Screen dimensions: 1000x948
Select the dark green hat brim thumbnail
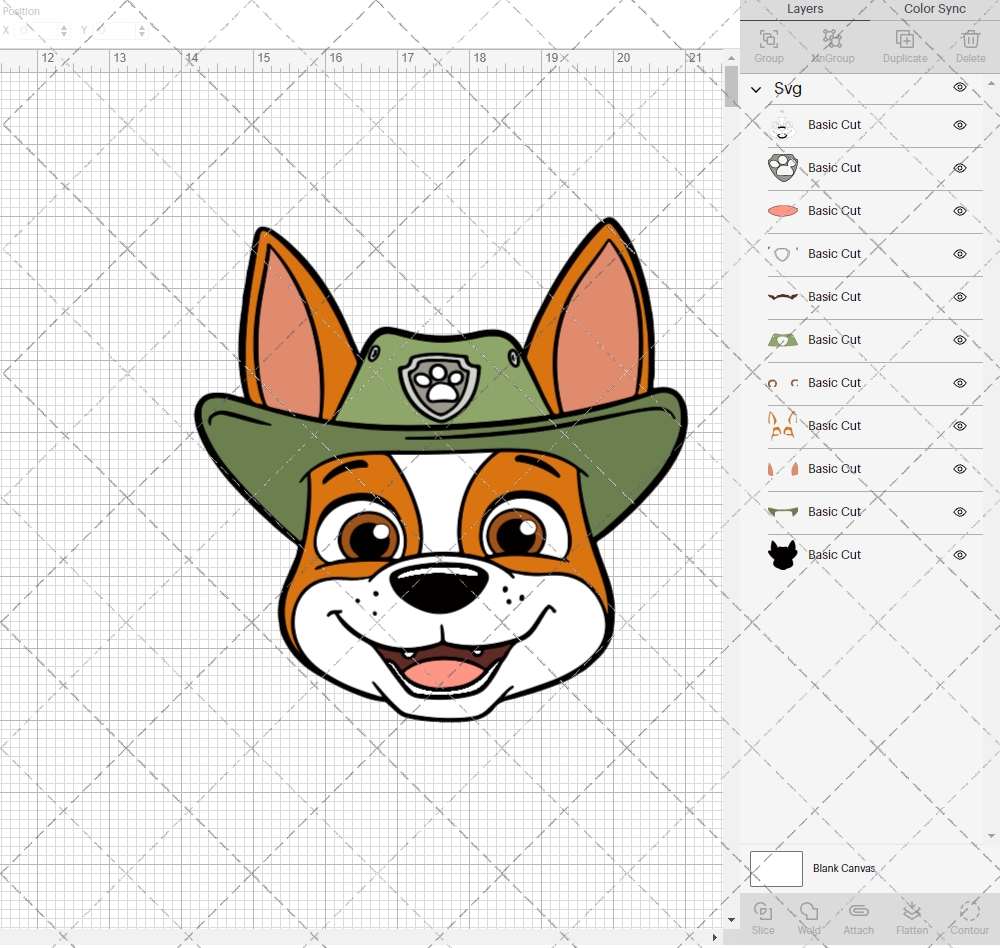[783, 512]
